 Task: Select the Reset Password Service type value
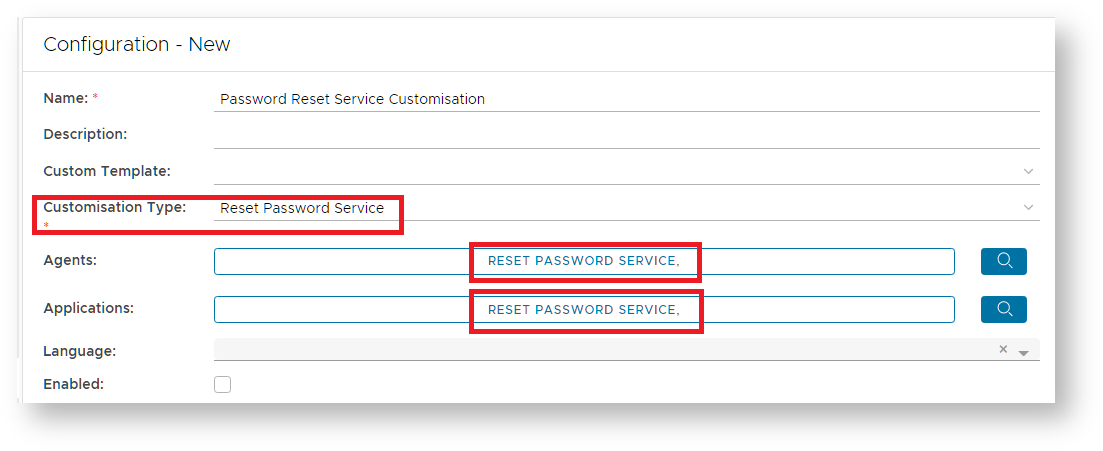pyautogui.click(x=302, y=208)
